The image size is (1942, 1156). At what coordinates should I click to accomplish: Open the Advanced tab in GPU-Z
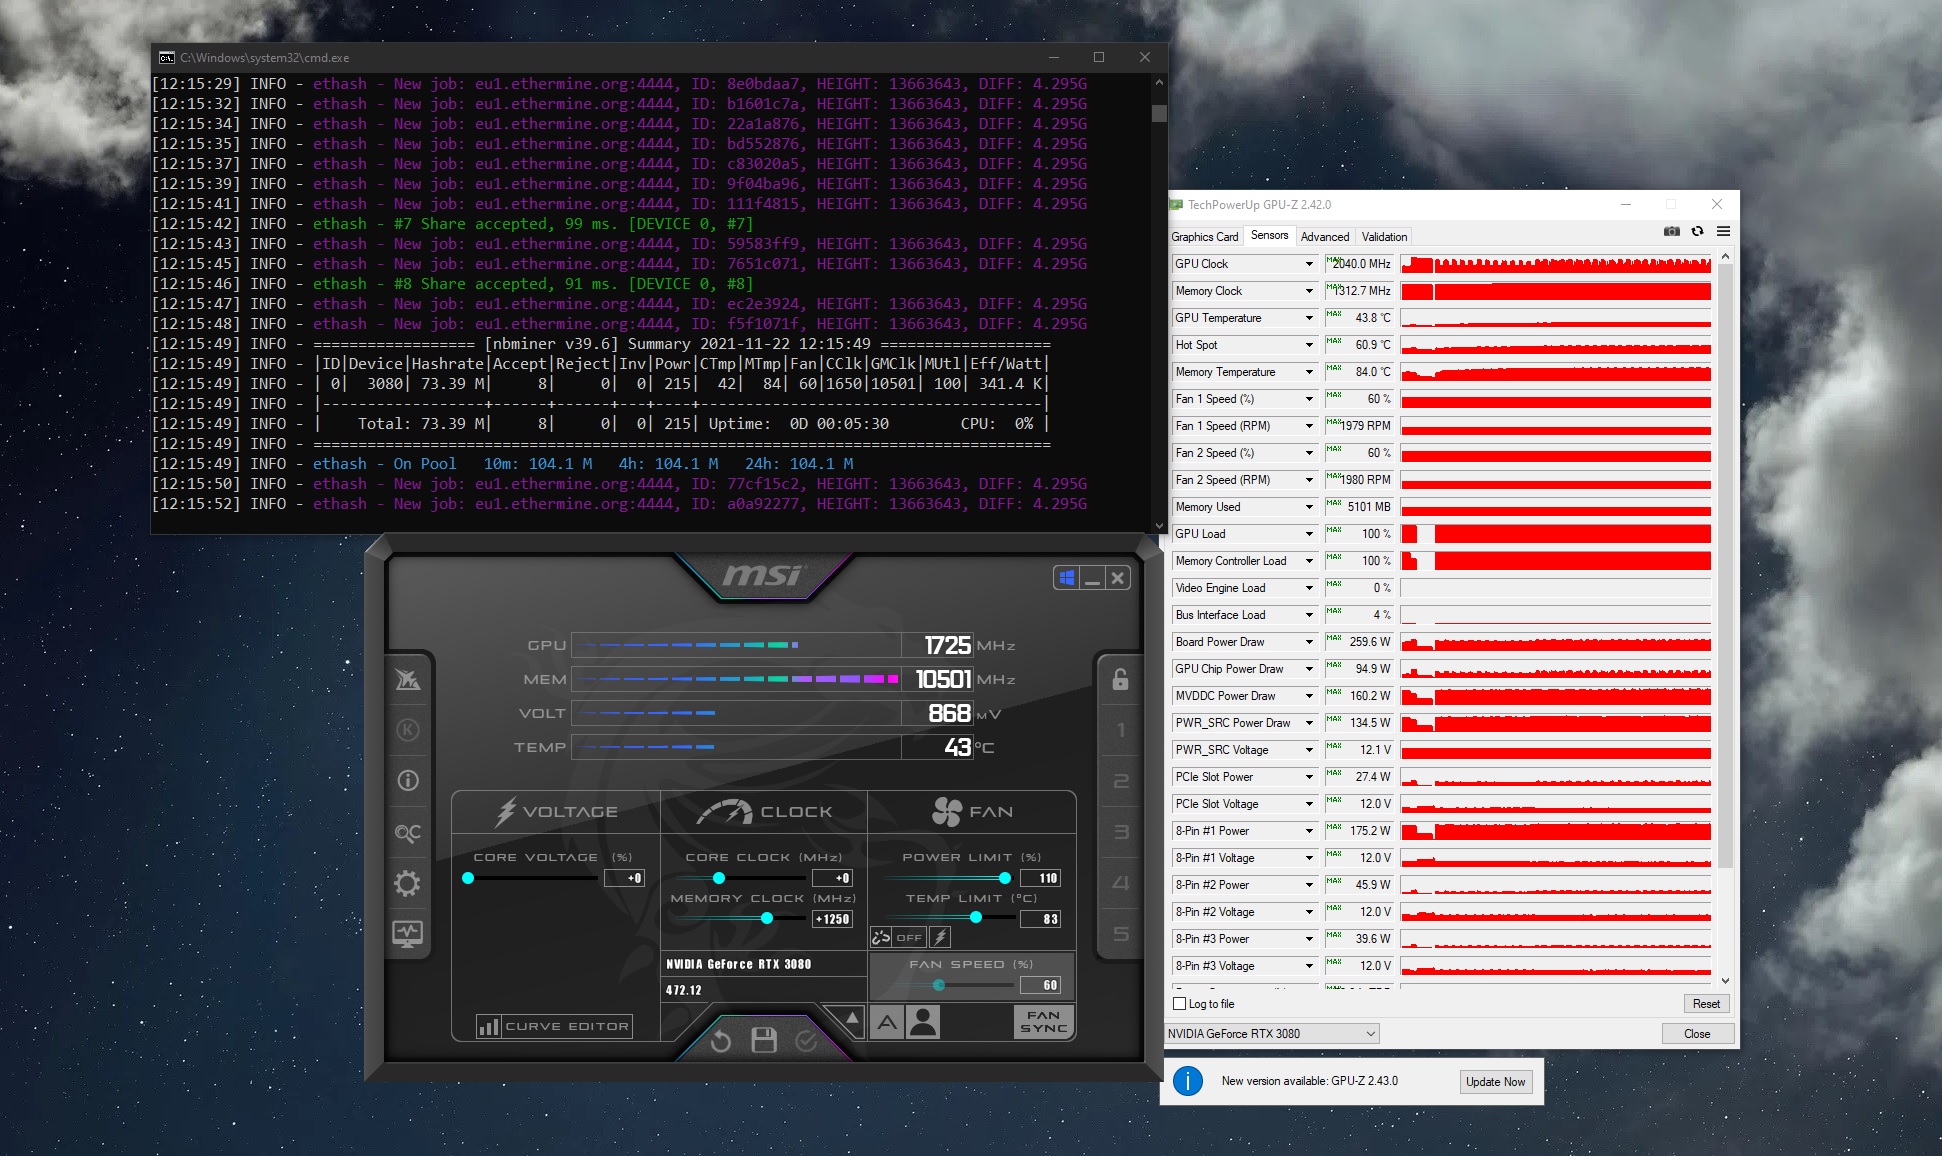pyautogui.click(x=1325, y=237)
